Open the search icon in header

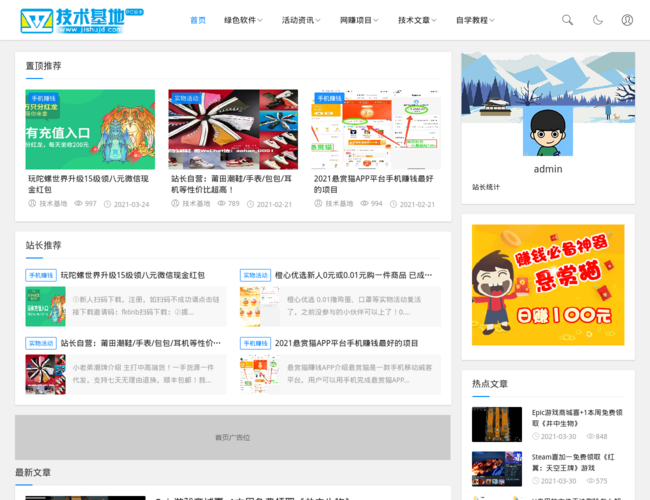567,20
